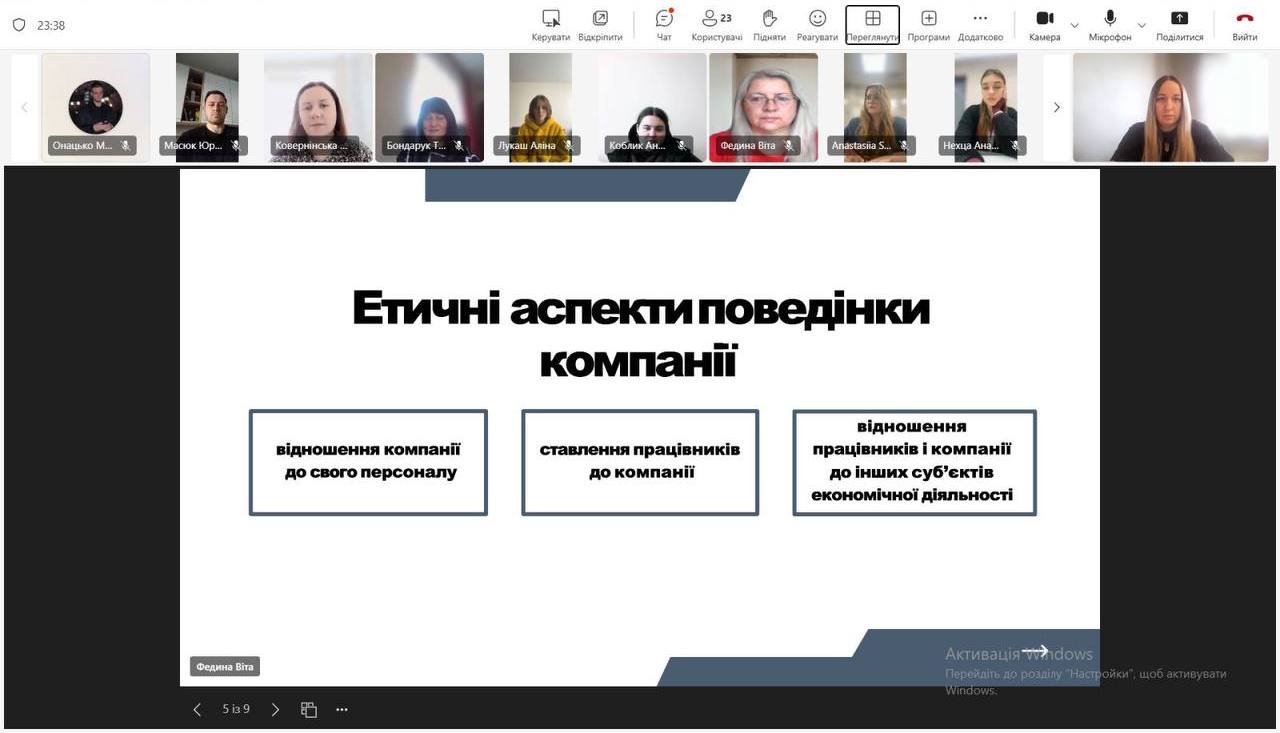Select Федина Віта's video thumbnail
This screenshot has width=1280, height=733.
click(x=763, y=107)
